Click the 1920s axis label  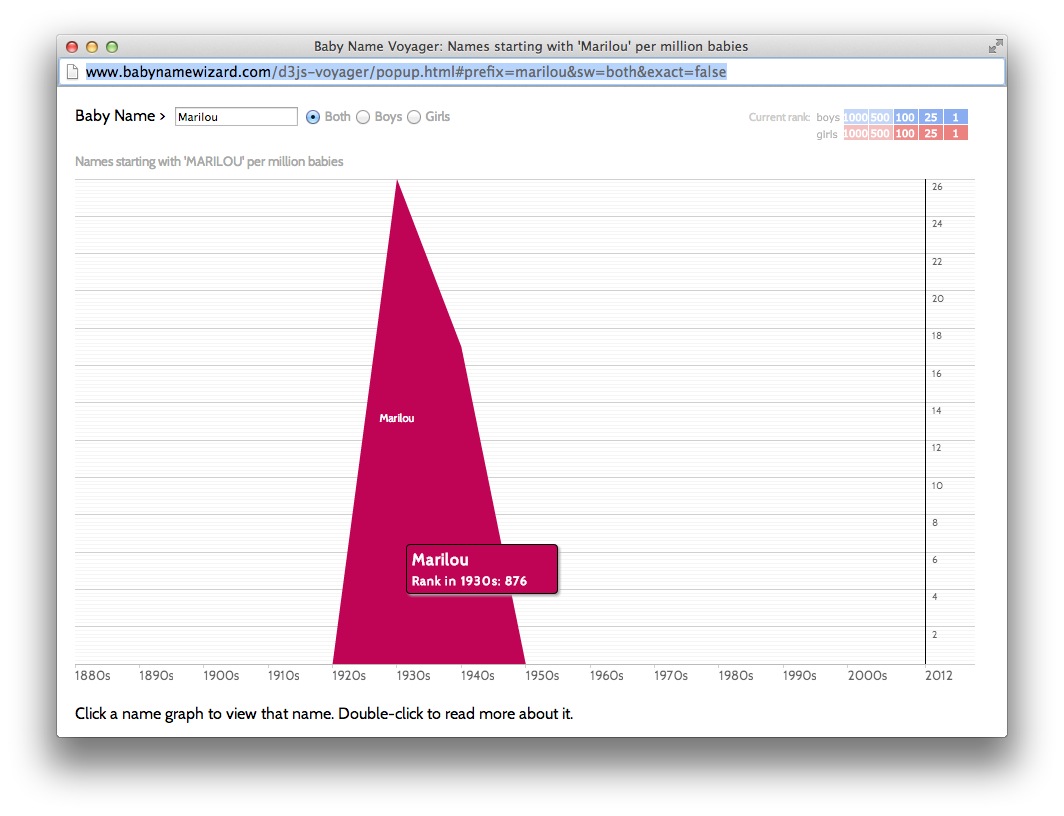pos(349,676)
